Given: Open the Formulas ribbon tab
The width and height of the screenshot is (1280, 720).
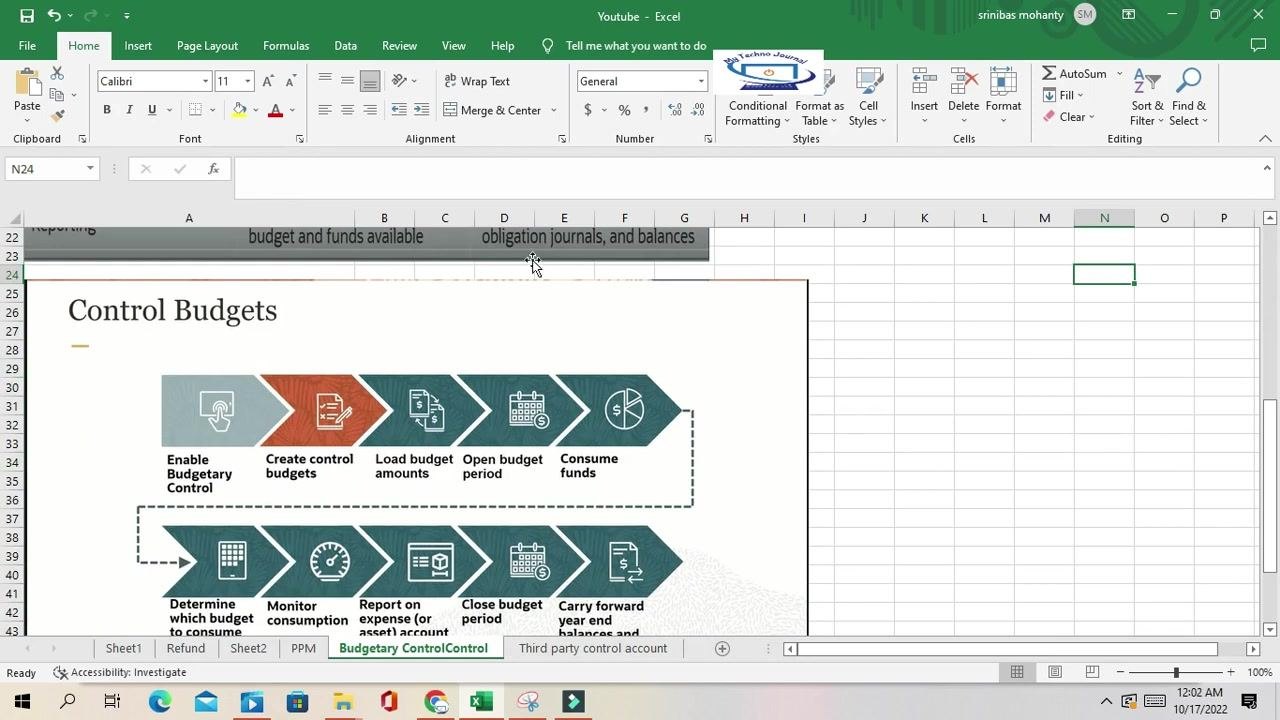Looking at the screenshot, I should tap(286, 46).
